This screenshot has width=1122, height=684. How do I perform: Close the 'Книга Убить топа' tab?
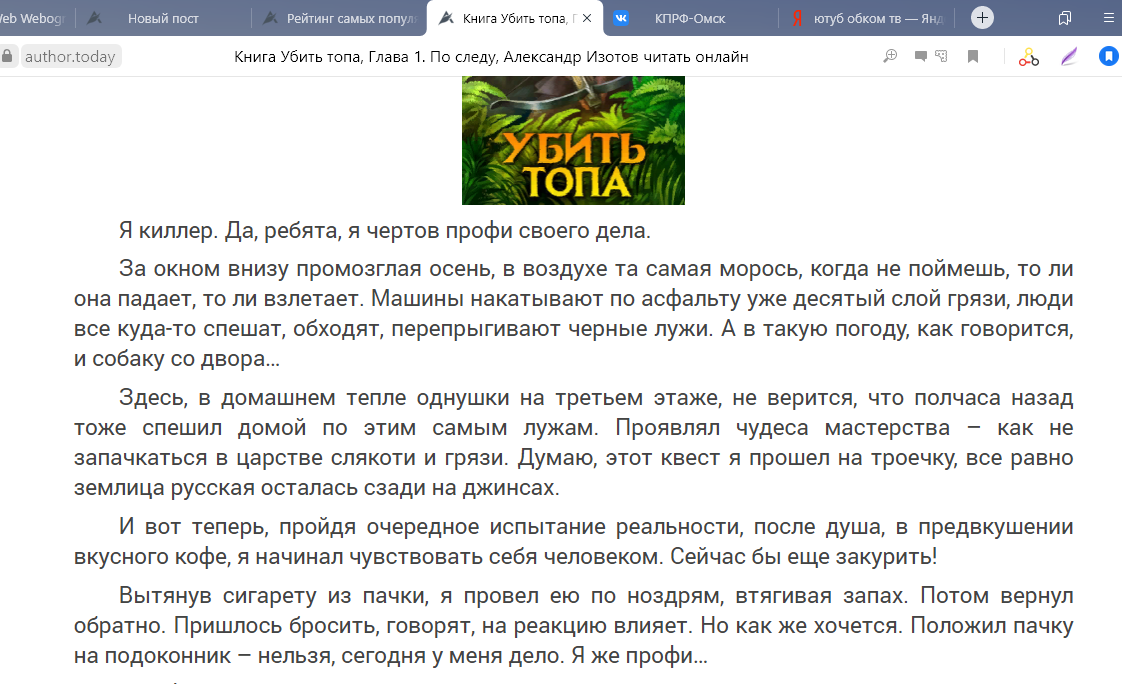coord(587,18)
